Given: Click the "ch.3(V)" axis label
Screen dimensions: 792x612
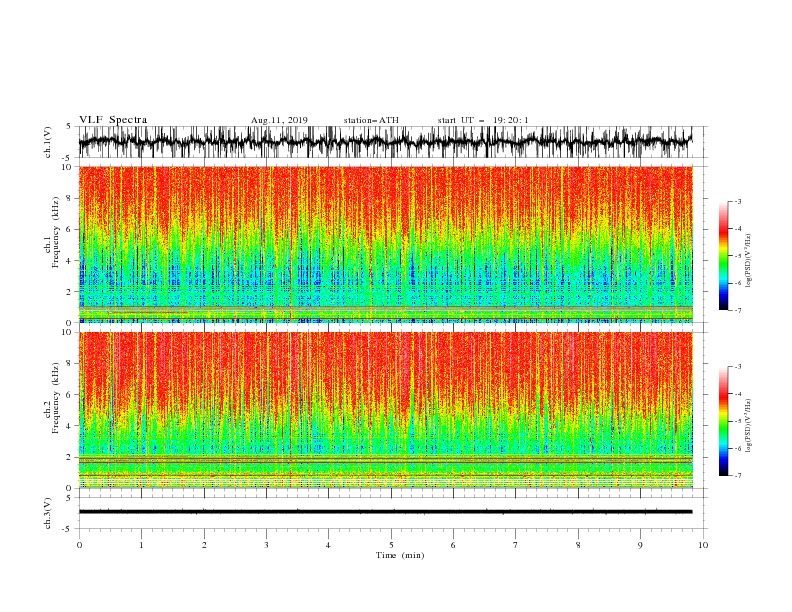Looking at the screenshot, I should click(x=48, y=513).
